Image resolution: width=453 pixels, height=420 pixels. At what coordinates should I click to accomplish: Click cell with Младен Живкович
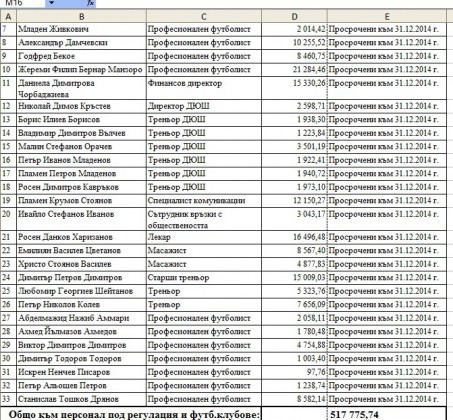[x=81, y=29]
